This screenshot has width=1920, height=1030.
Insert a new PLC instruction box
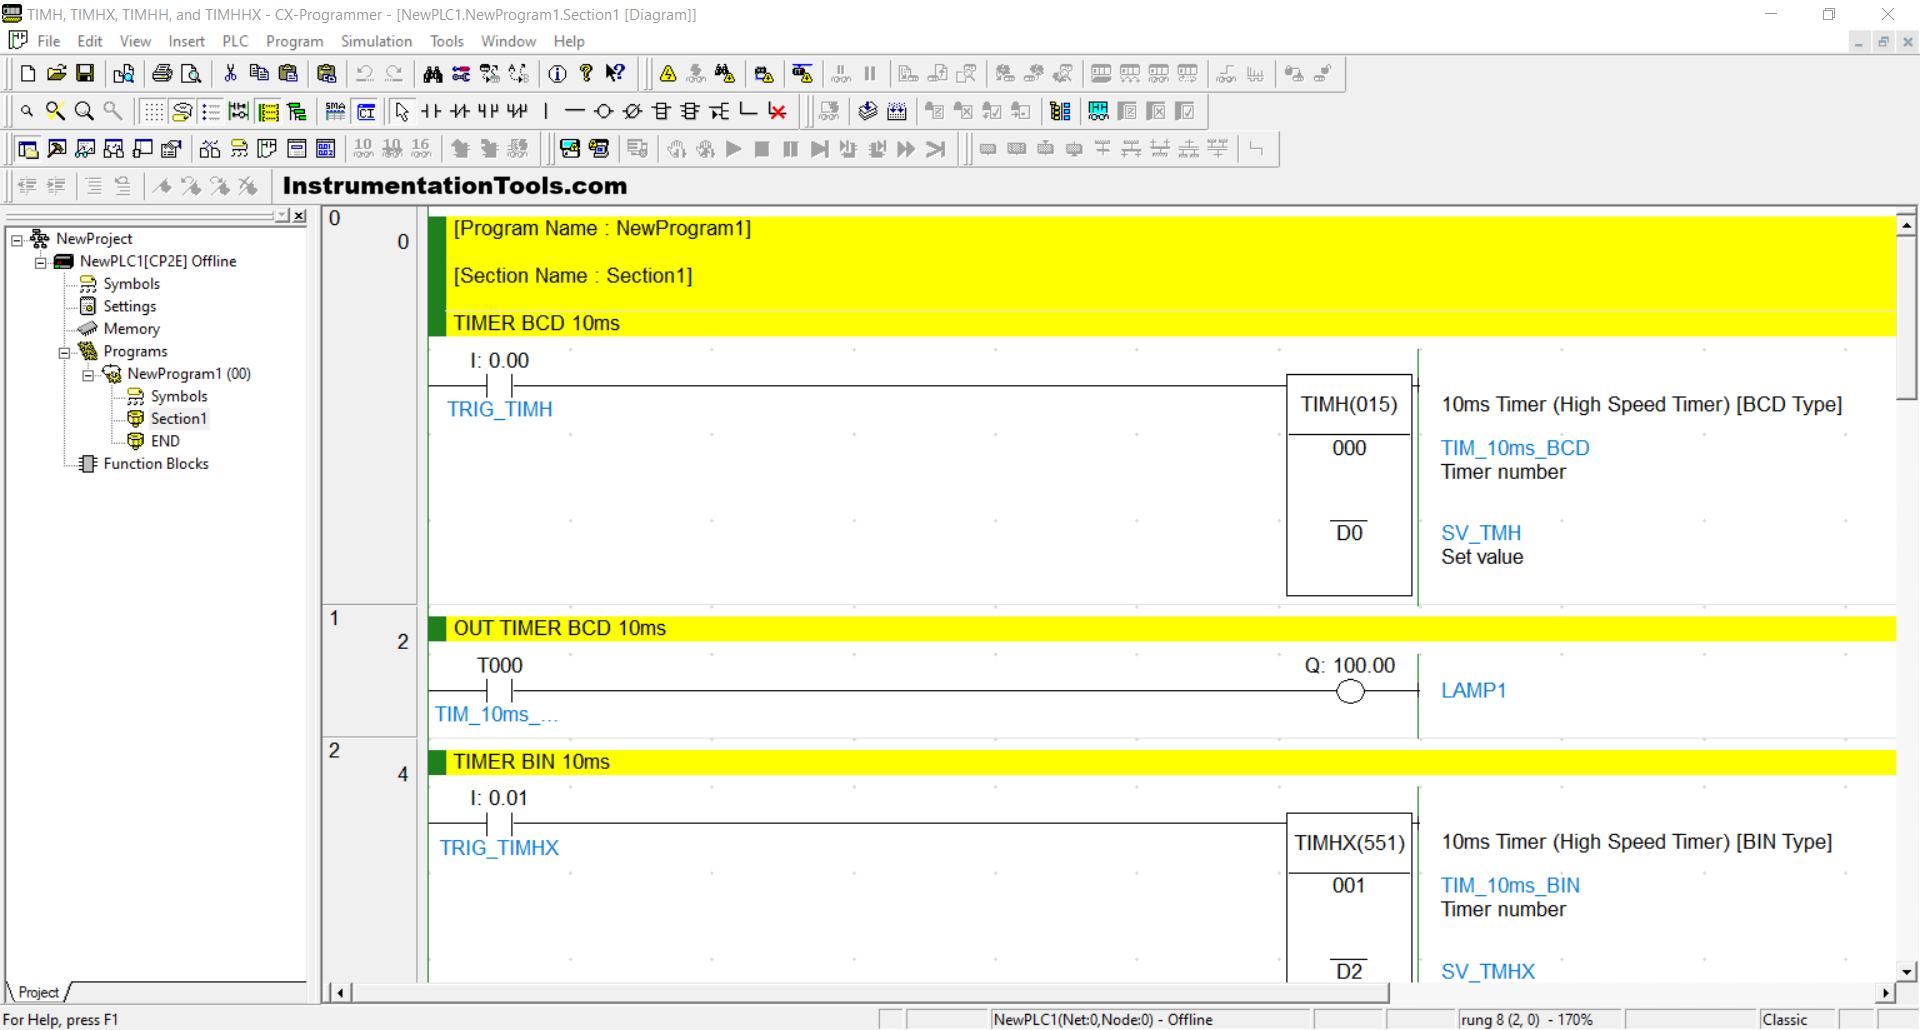(662, 111)
